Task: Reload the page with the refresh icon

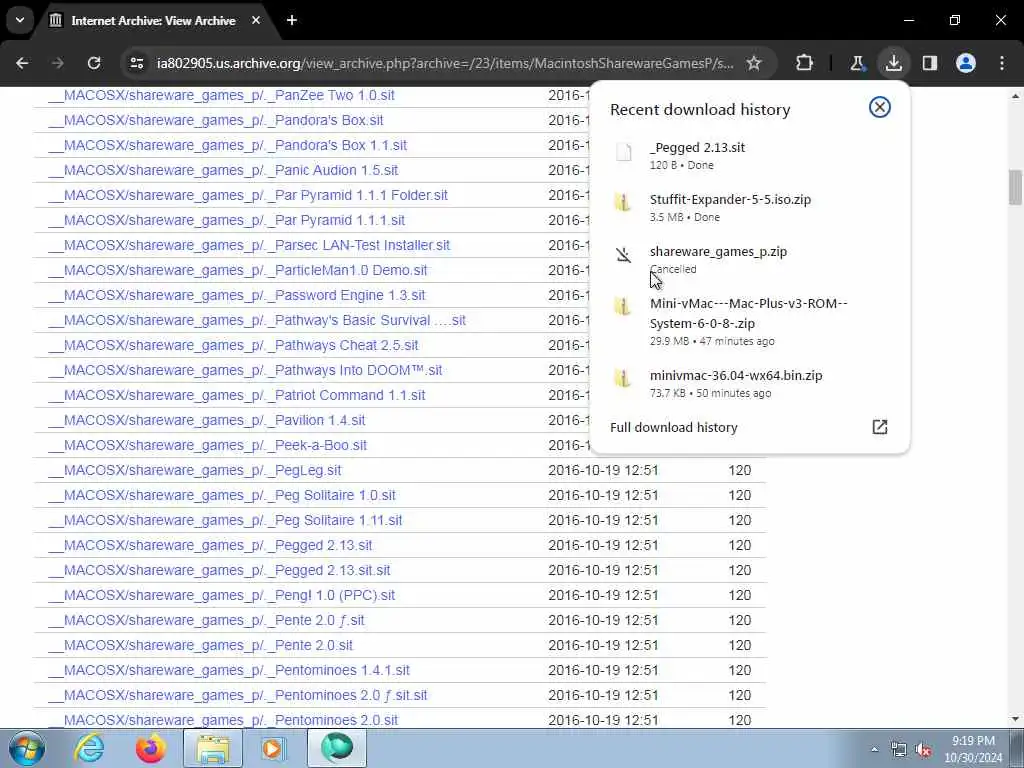Action: click(x=94, y=63)
